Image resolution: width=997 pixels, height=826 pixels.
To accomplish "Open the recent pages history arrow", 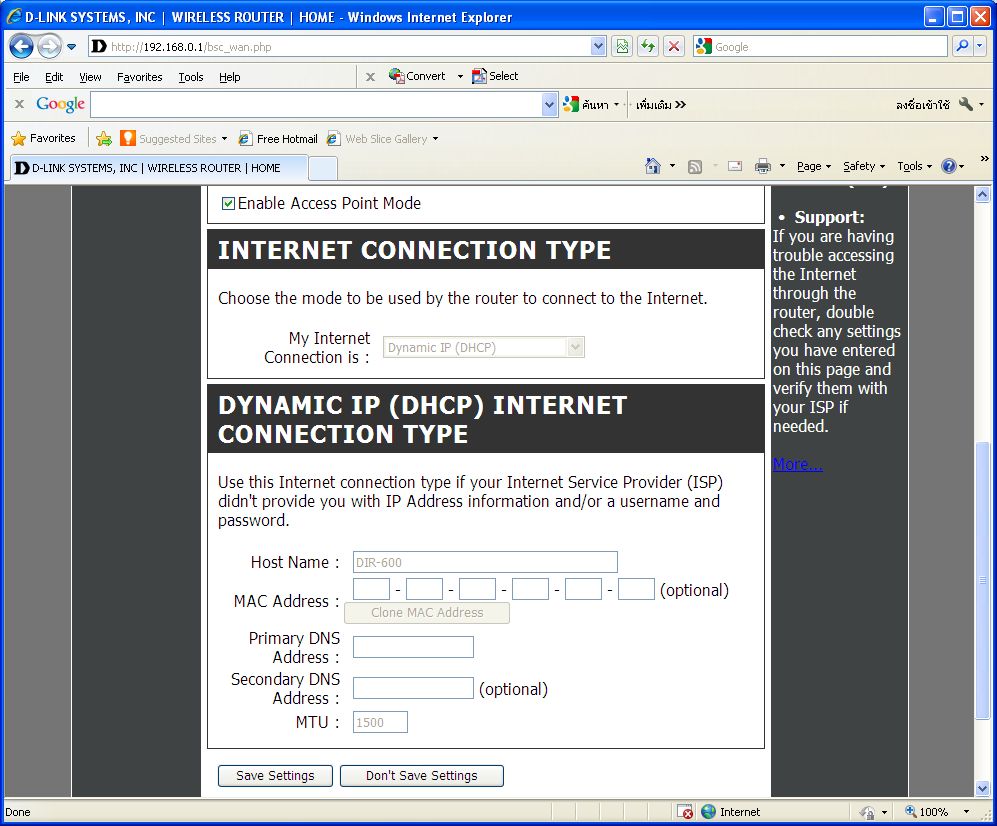I will (71, 46).
